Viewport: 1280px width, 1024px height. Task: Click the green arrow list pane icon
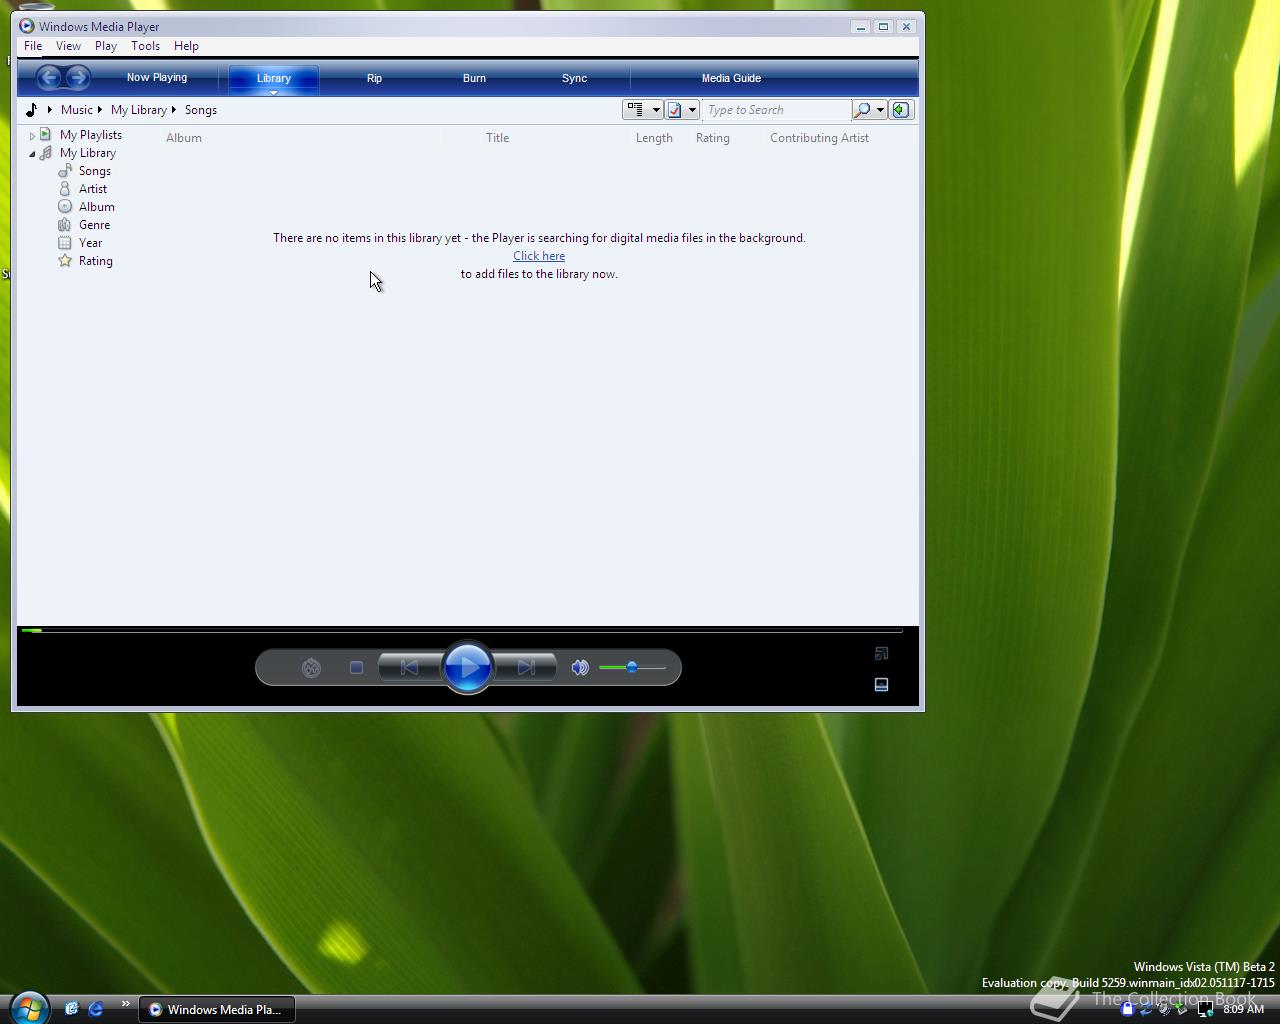(901, 110)
